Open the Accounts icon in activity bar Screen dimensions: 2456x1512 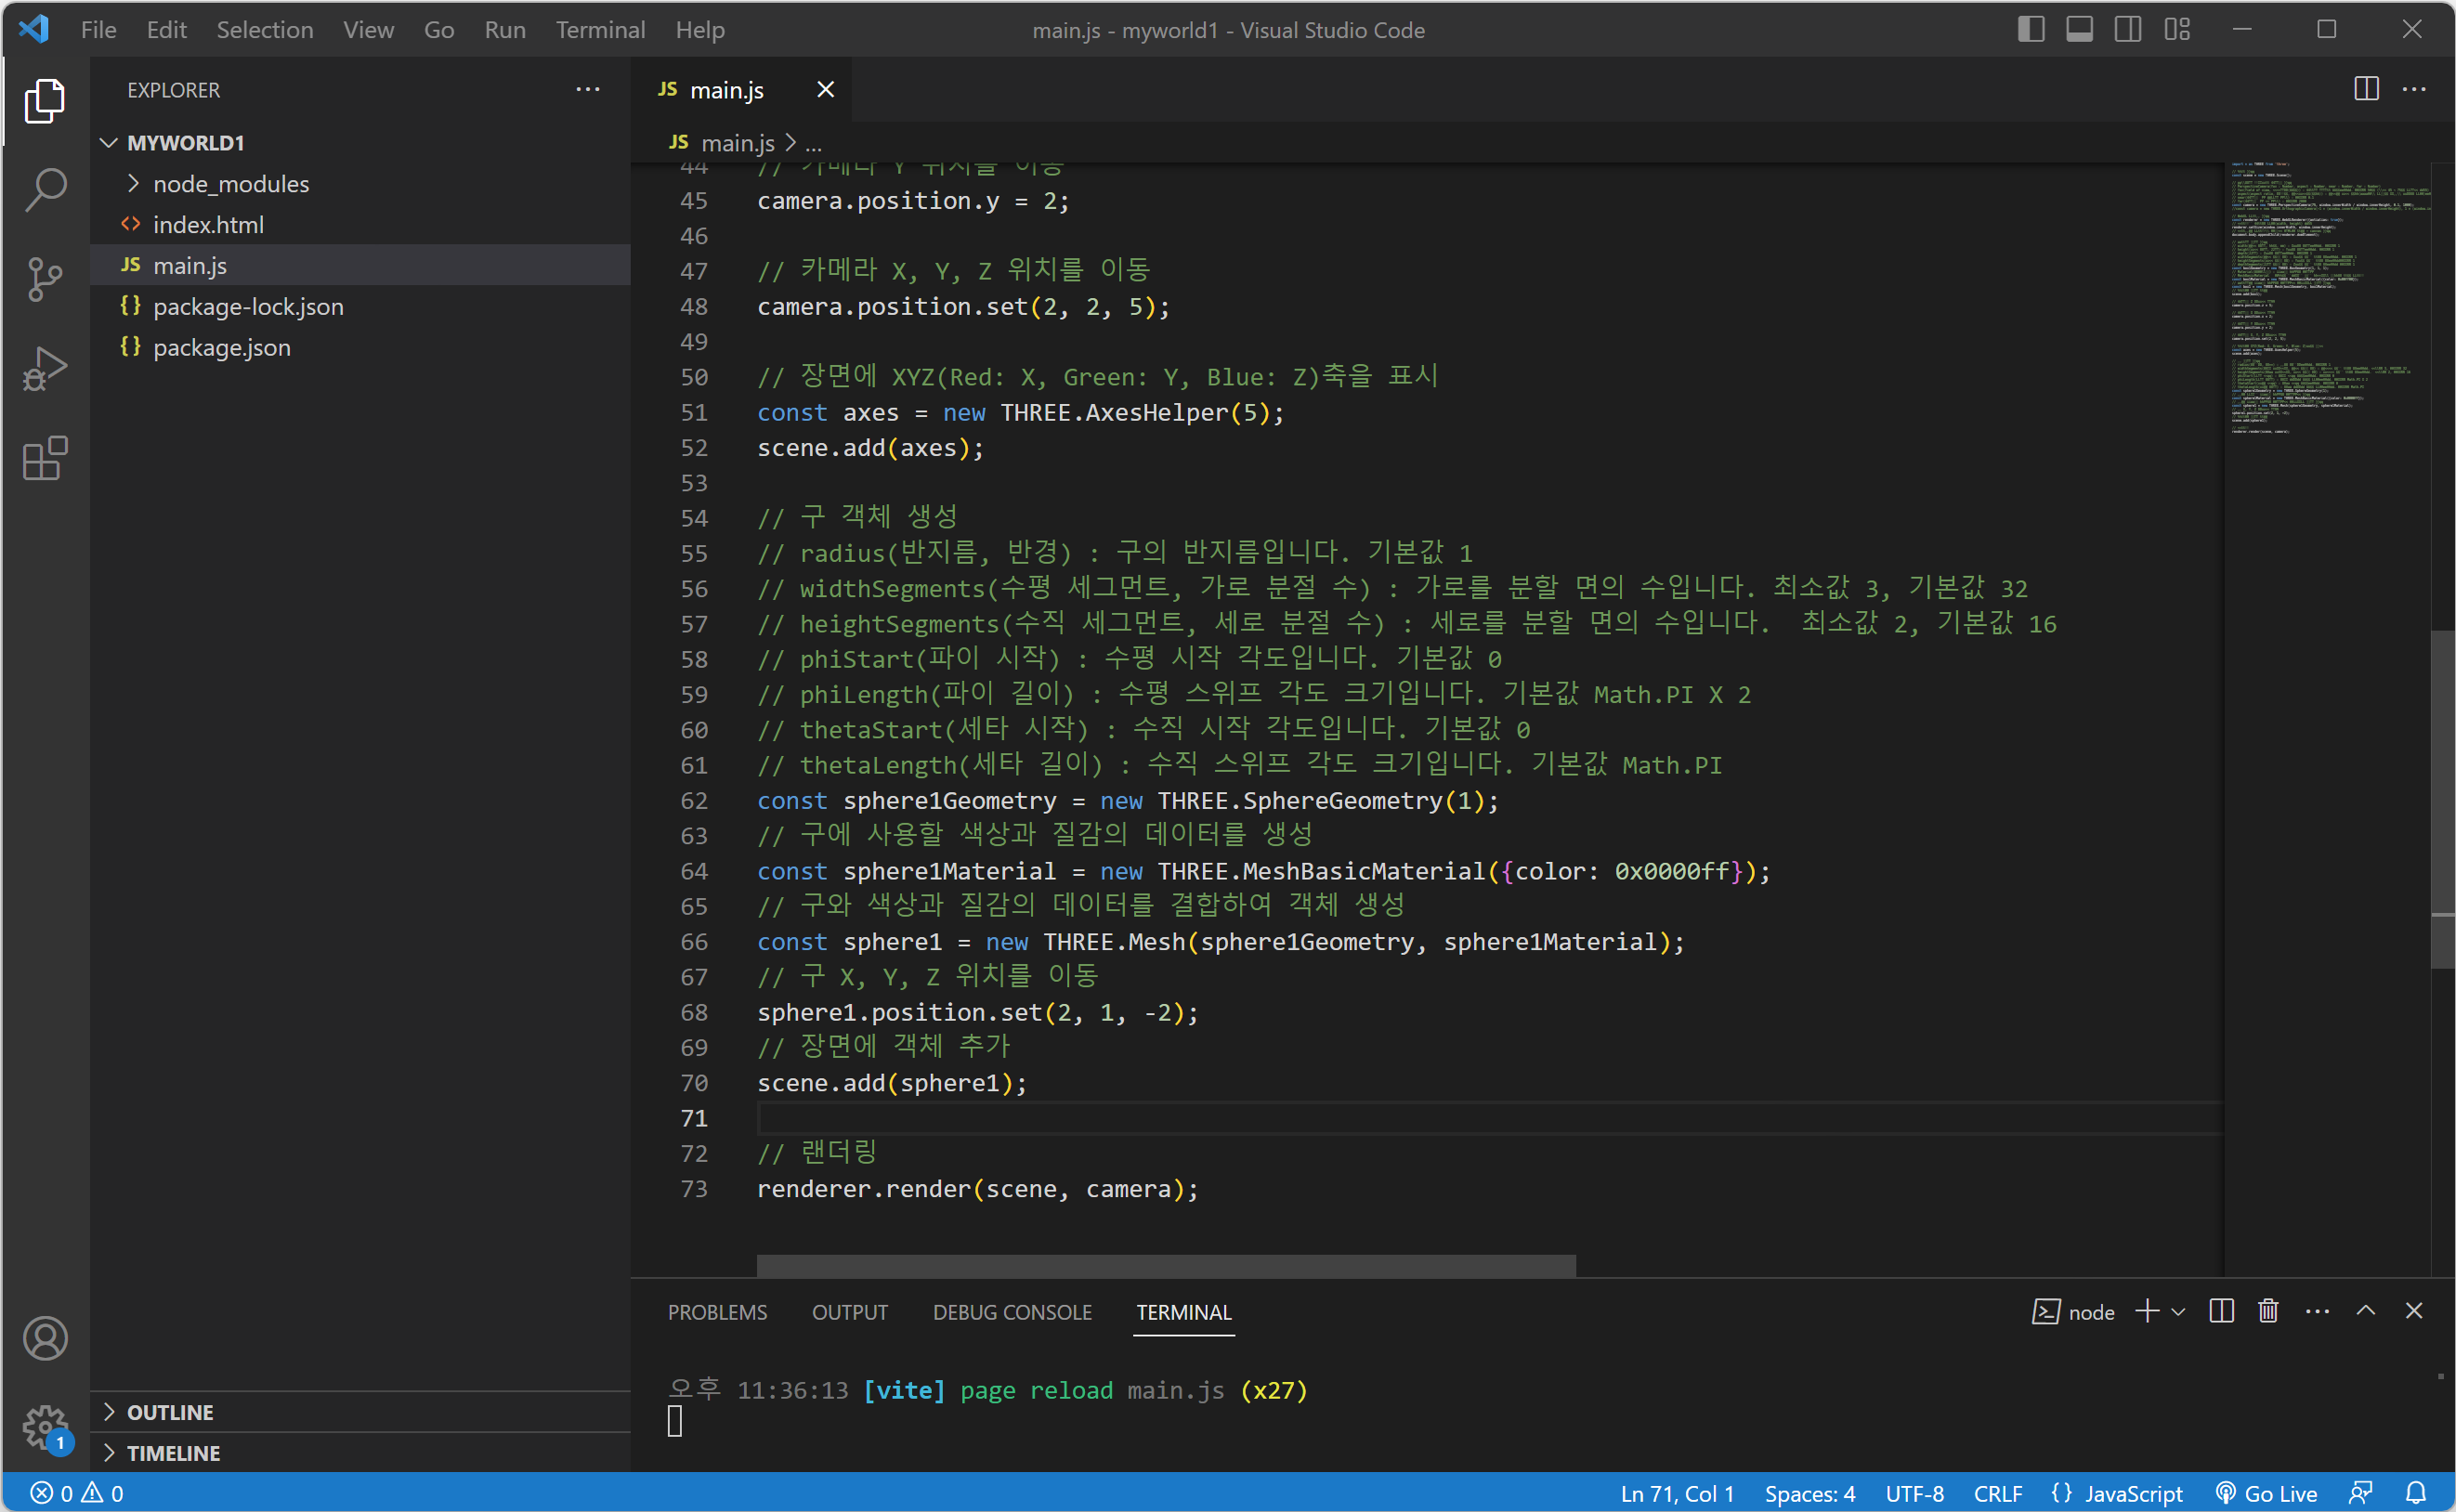pyautogui.click(x=45, y=1338)
